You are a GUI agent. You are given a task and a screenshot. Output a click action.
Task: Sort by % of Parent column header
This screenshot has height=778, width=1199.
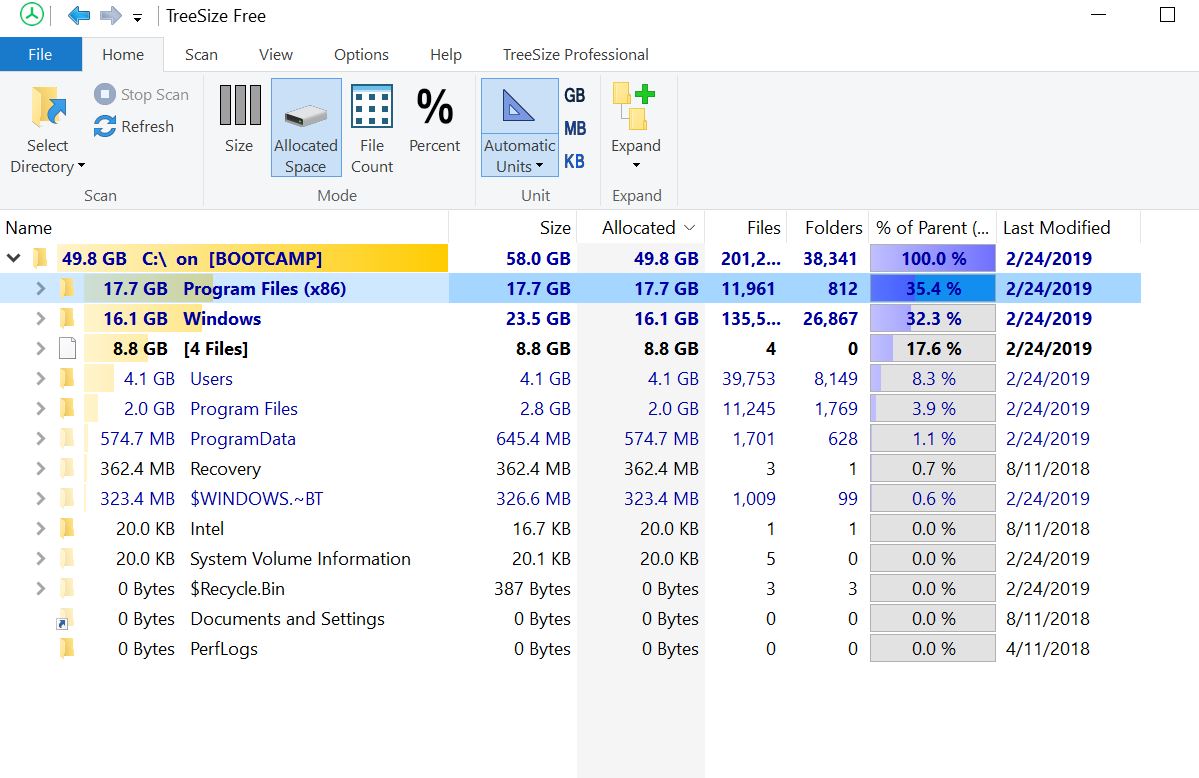coord(932,227)
